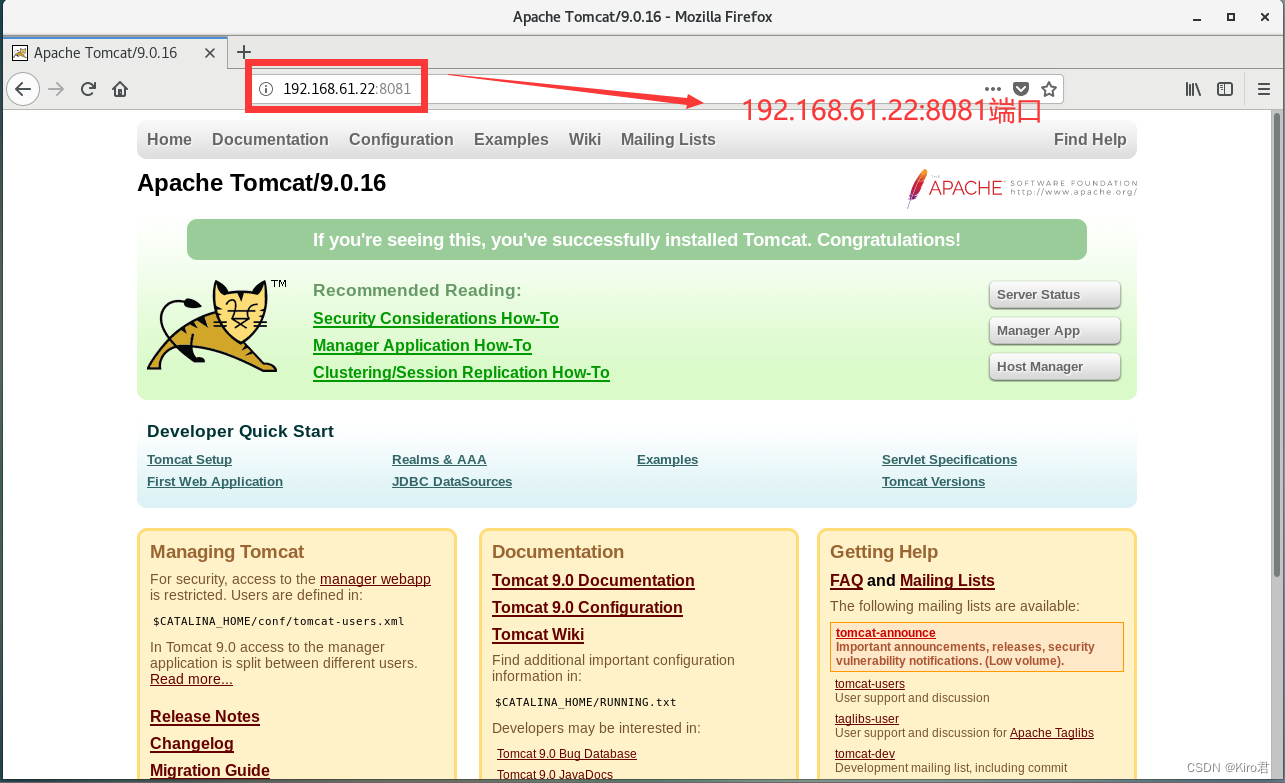Screen dimensions: 1285x783
Task: Open Configuration in navigation bar
Action: coord(401,140)
